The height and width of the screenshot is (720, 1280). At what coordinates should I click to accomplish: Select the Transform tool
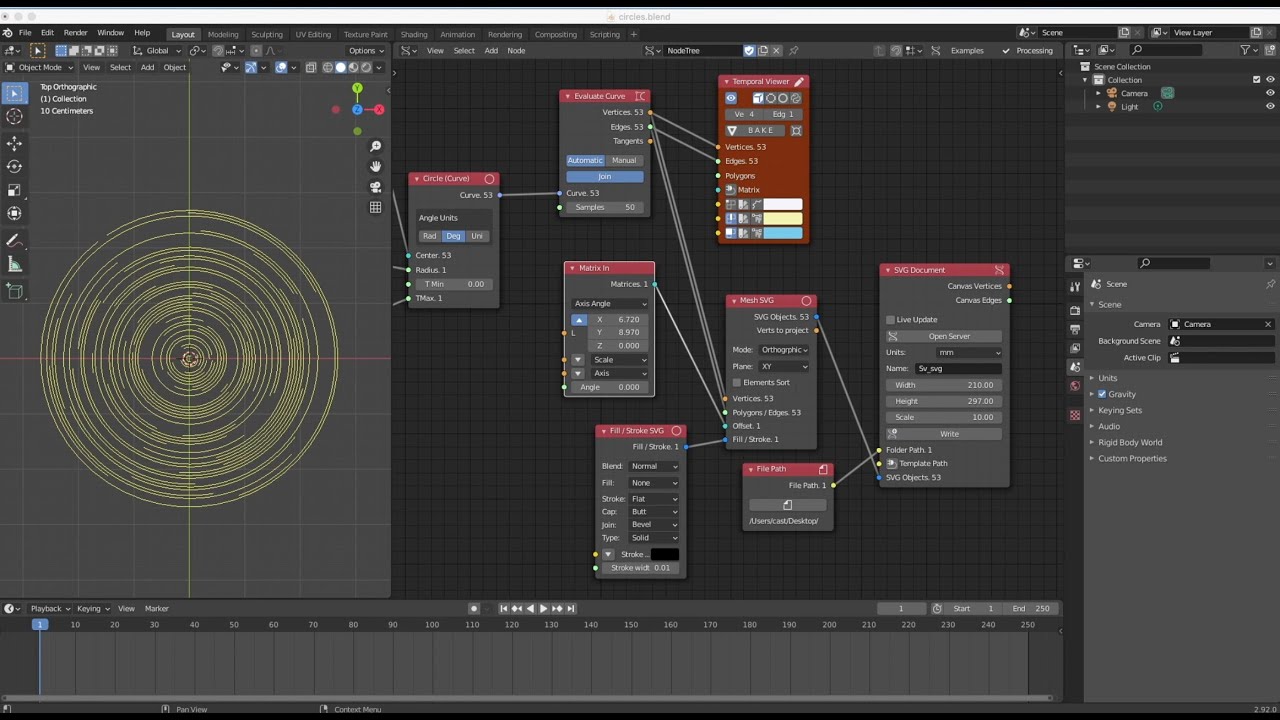click(14, 213)
